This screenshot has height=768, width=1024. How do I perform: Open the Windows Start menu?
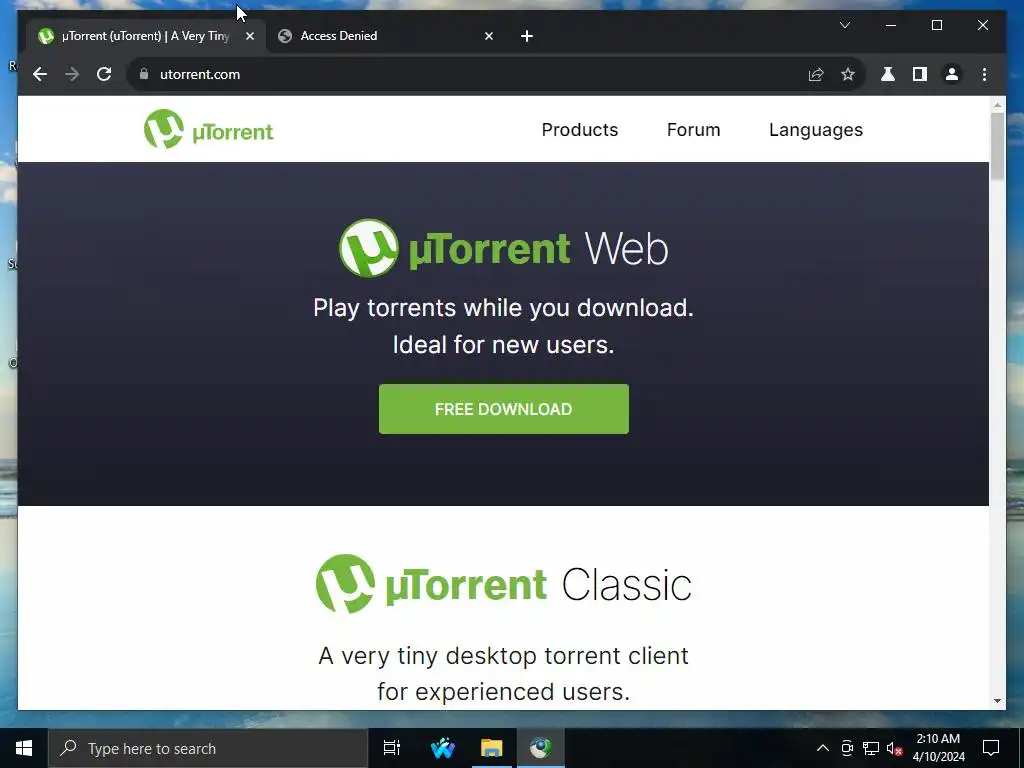[24, 748]
